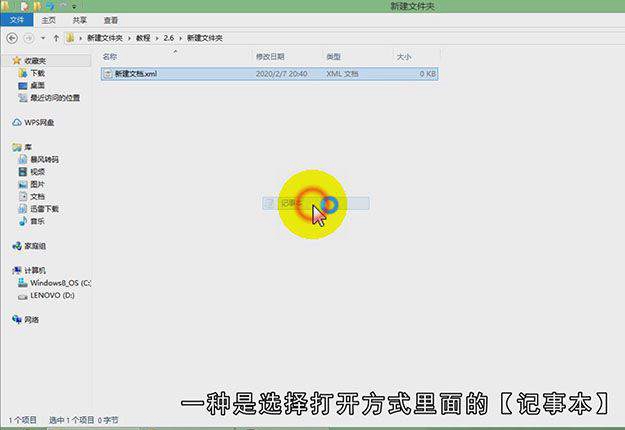
Task: Sort by 修改日期 column header
Action: click(270, 57)
